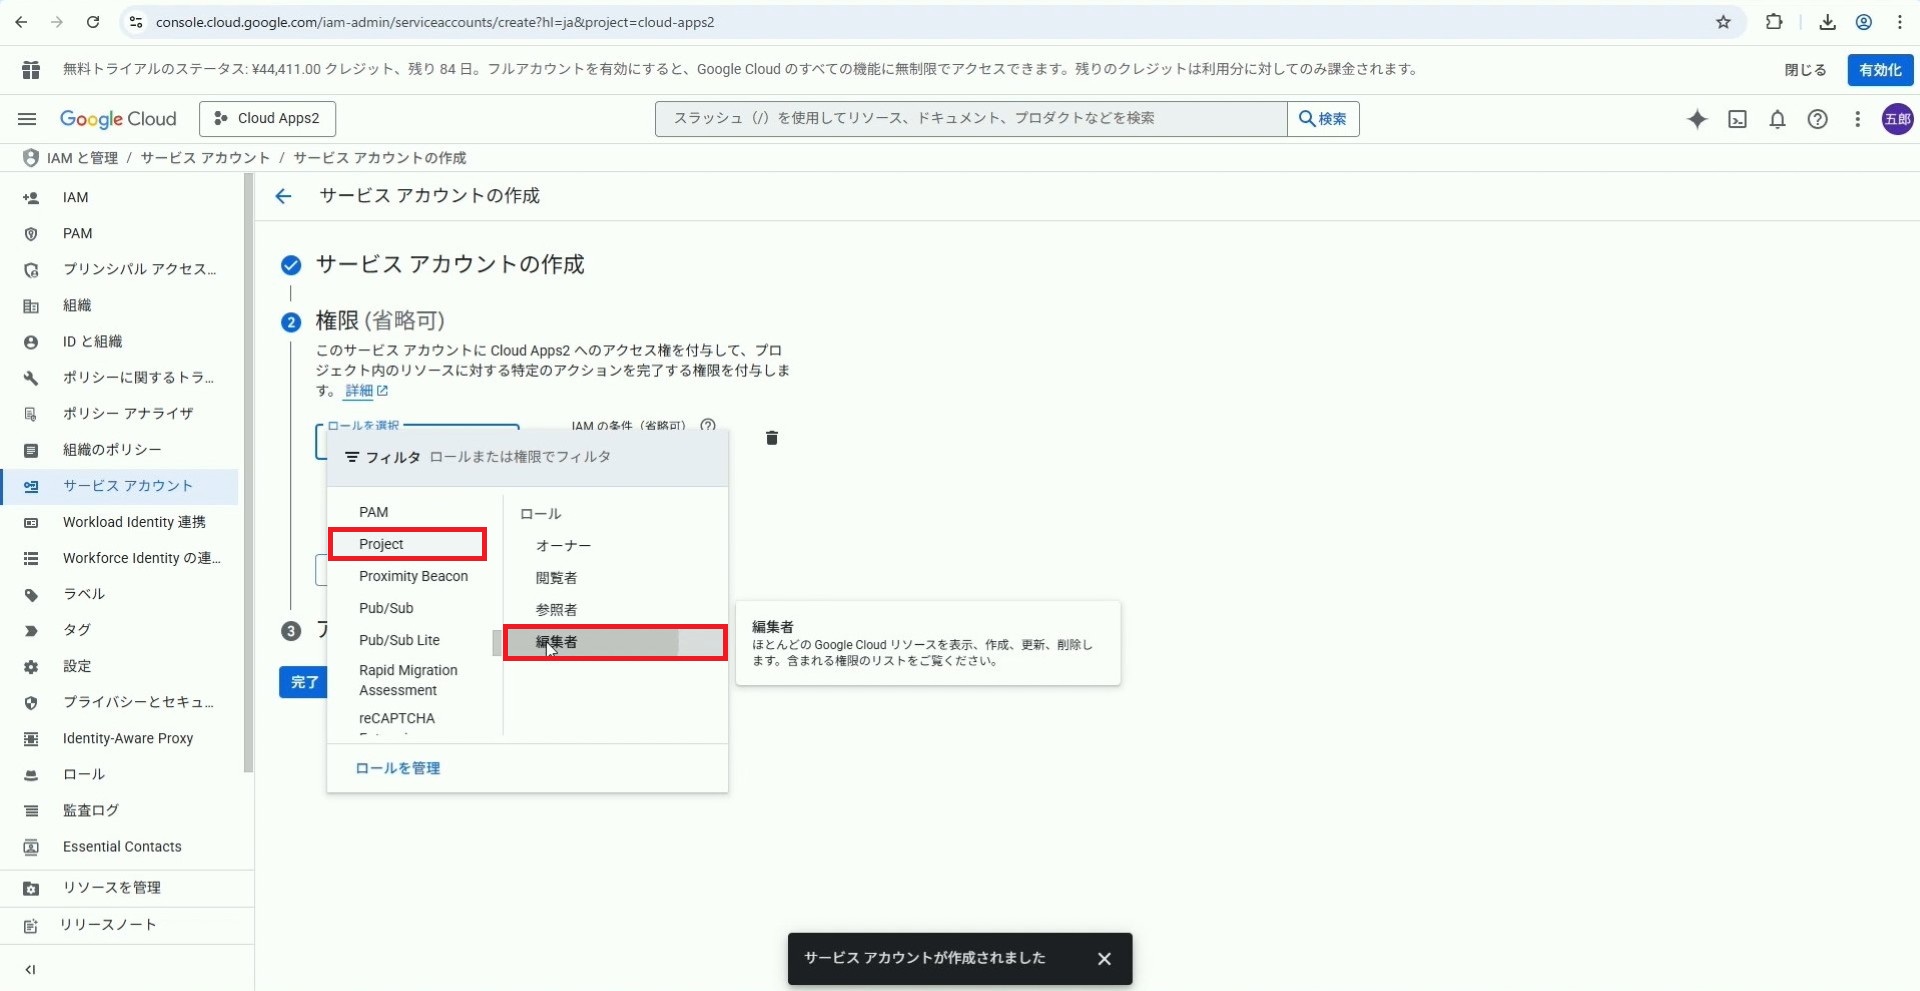The height and width of the screenshot is (991, 1920).
Task: Click the role filter input field
Action: tap(570, 457)
